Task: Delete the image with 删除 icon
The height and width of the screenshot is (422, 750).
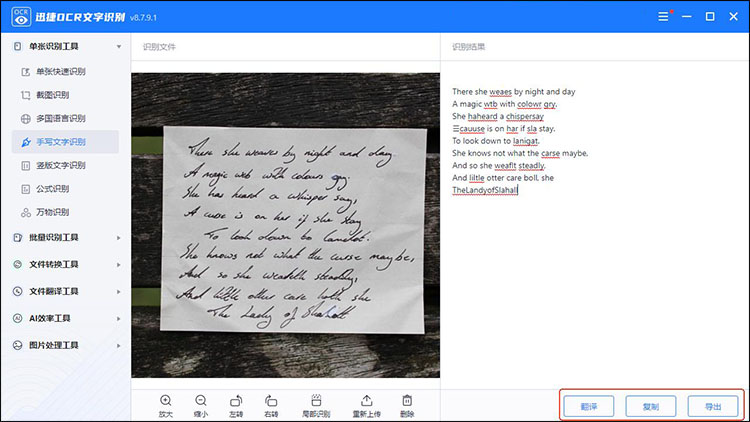Action: tap(407, 400)
